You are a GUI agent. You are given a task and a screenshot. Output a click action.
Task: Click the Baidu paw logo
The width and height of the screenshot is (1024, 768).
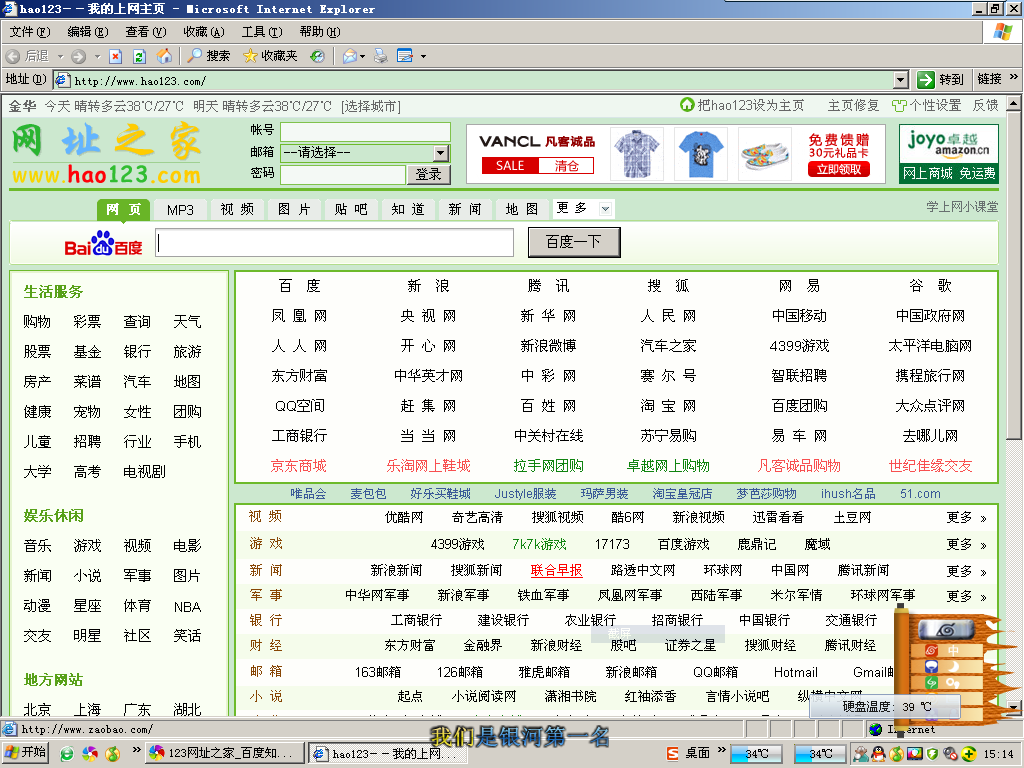click(x=103, y=243)
